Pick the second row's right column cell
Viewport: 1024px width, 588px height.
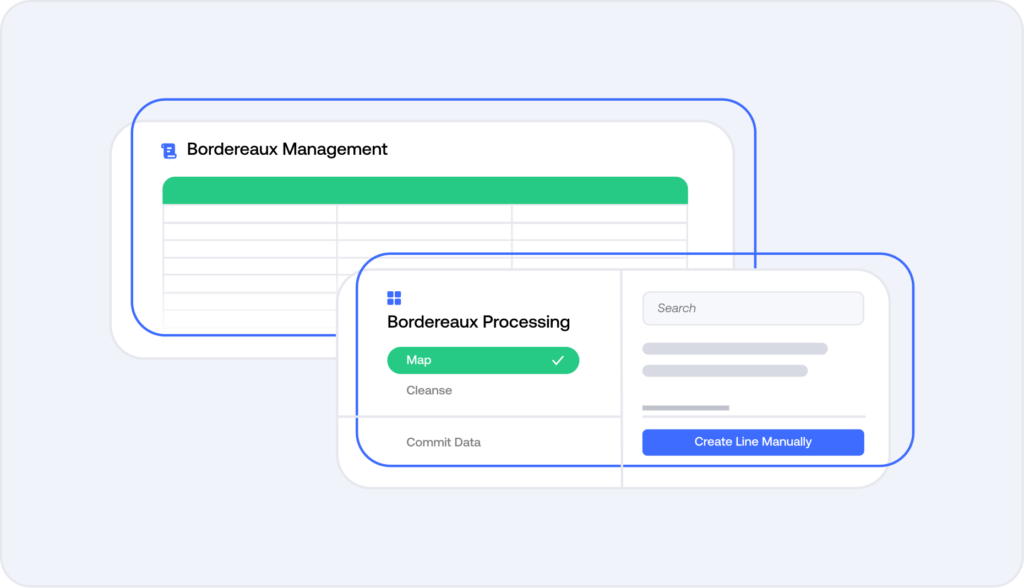599,232
